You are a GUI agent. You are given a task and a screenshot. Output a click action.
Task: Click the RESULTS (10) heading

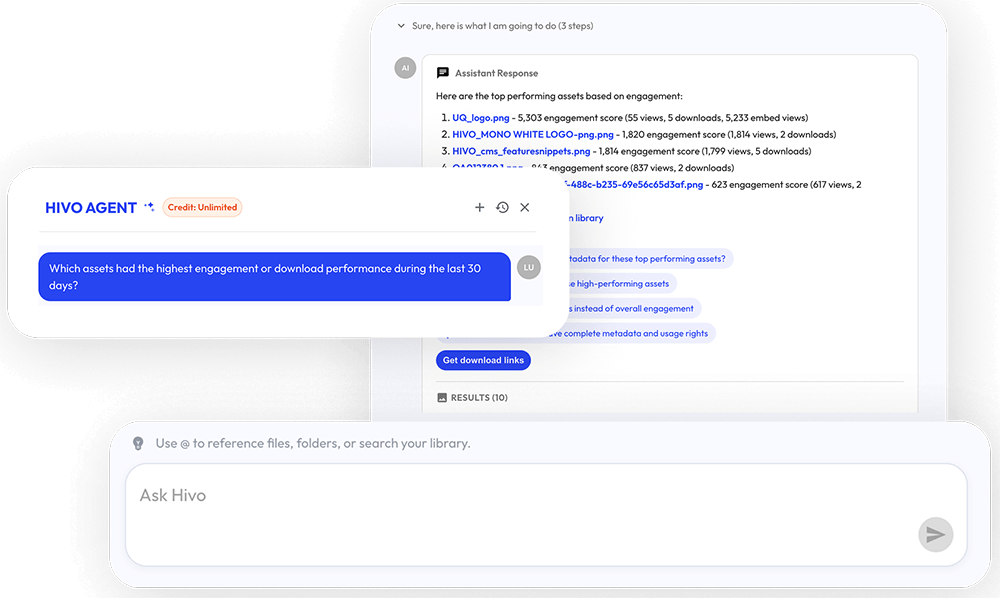(x=479, y=398)
